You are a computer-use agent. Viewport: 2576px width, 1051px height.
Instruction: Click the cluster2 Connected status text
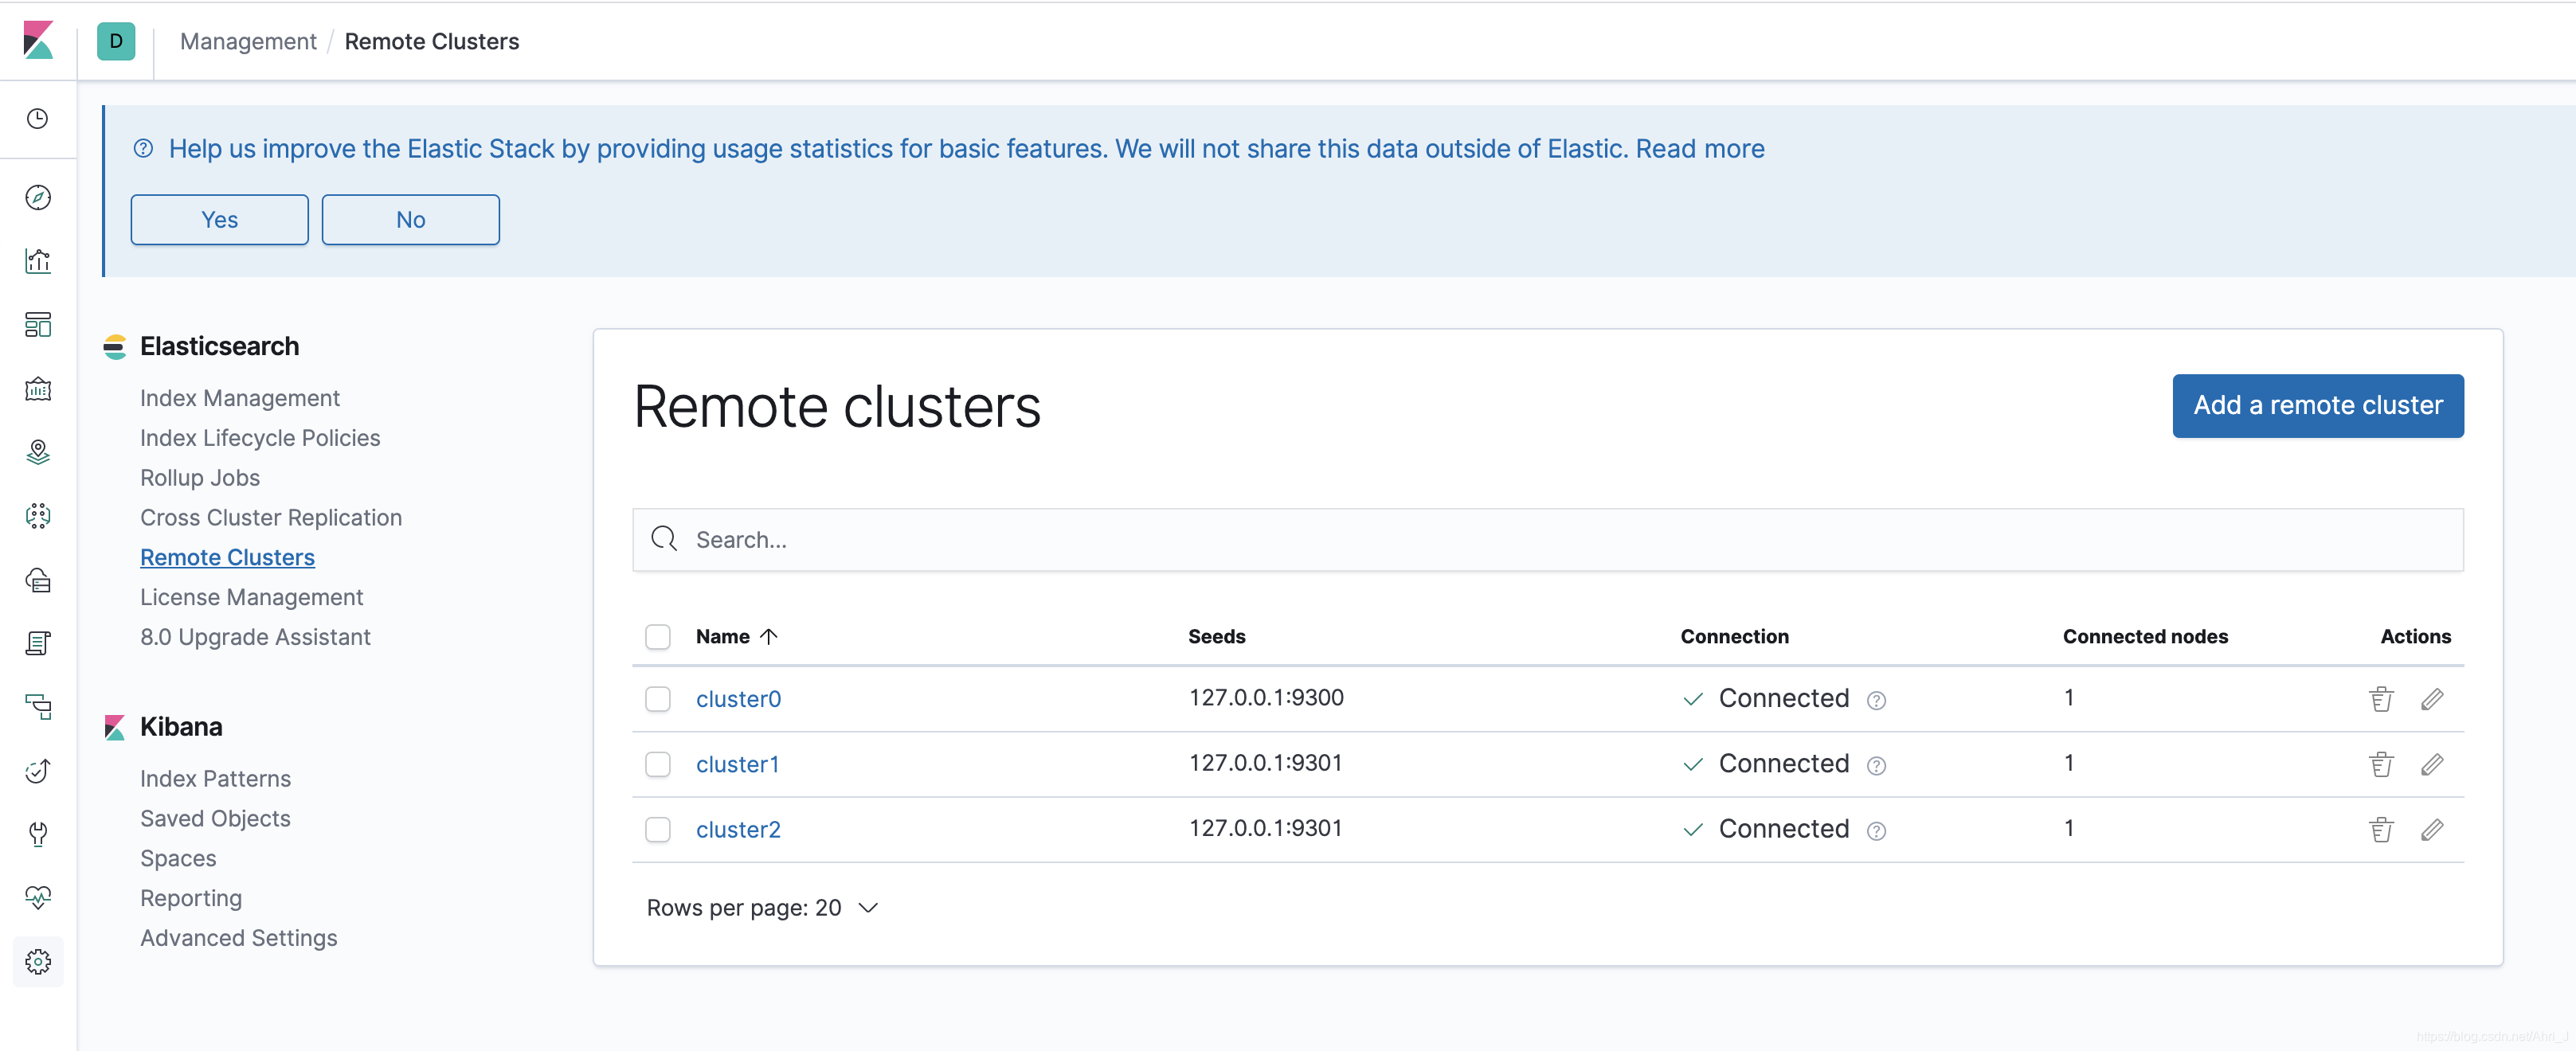[1784, 829]
